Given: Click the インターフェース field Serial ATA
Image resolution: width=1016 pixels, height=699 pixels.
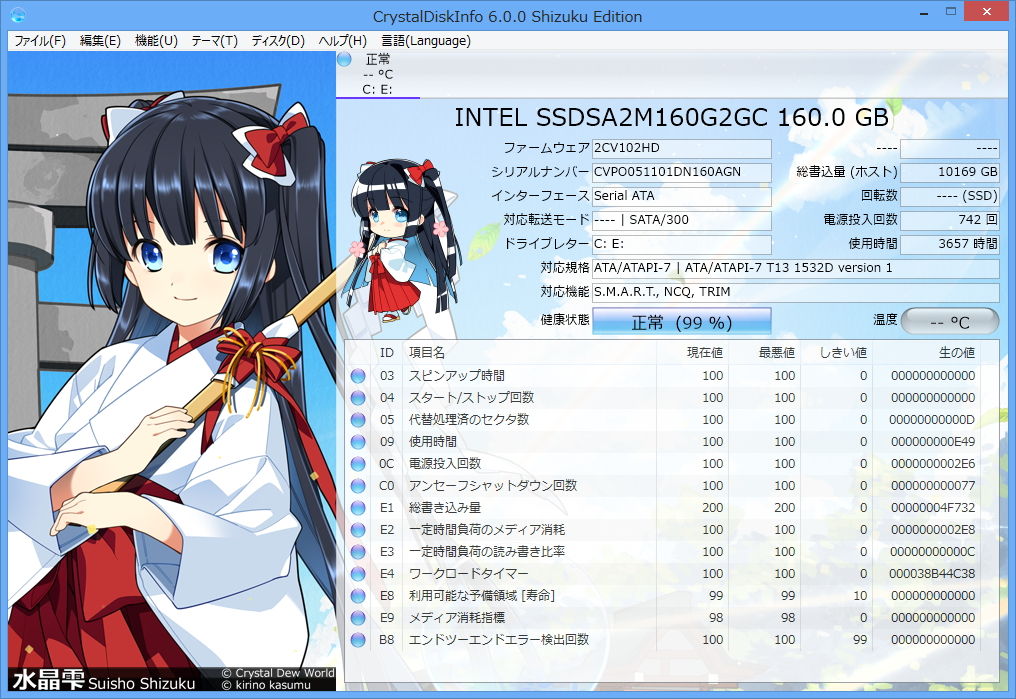Looking at the screenshot, I should pyautogui.click(x=682, y=196).
